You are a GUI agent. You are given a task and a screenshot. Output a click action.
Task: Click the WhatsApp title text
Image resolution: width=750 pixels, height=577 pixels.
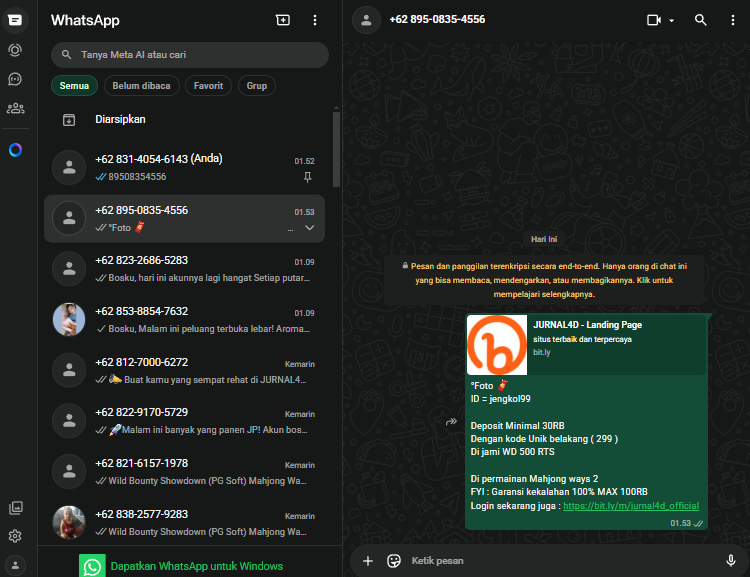[x=85, y=20]
